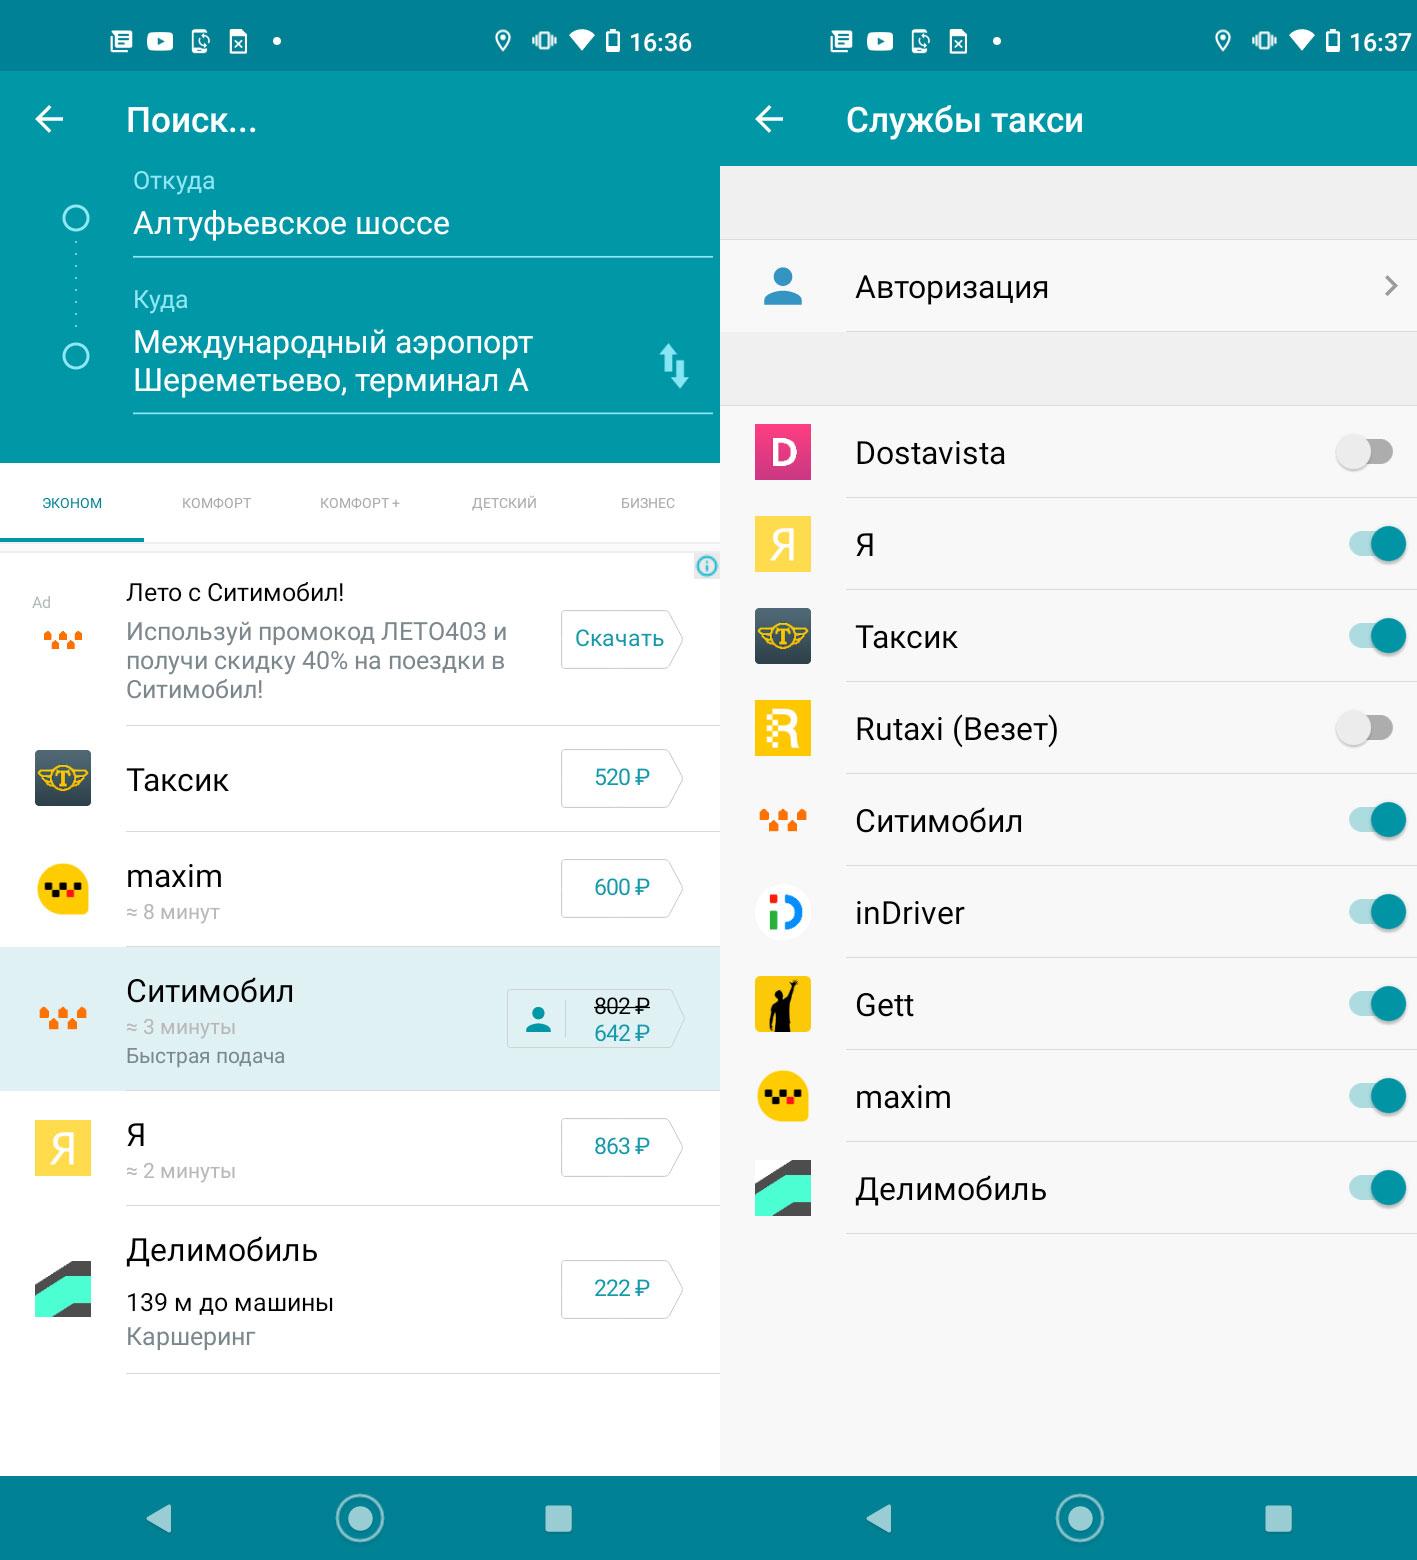Tap '139 м до машины' text
This screenshot has height=1560, width=1417.
230,1303
